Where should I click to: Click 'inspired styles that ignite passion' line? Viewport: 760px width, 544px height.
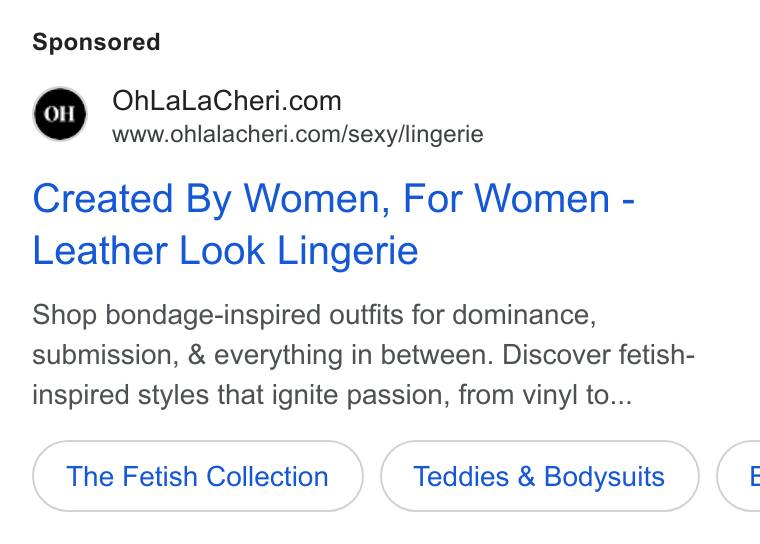tap(241, 395)
